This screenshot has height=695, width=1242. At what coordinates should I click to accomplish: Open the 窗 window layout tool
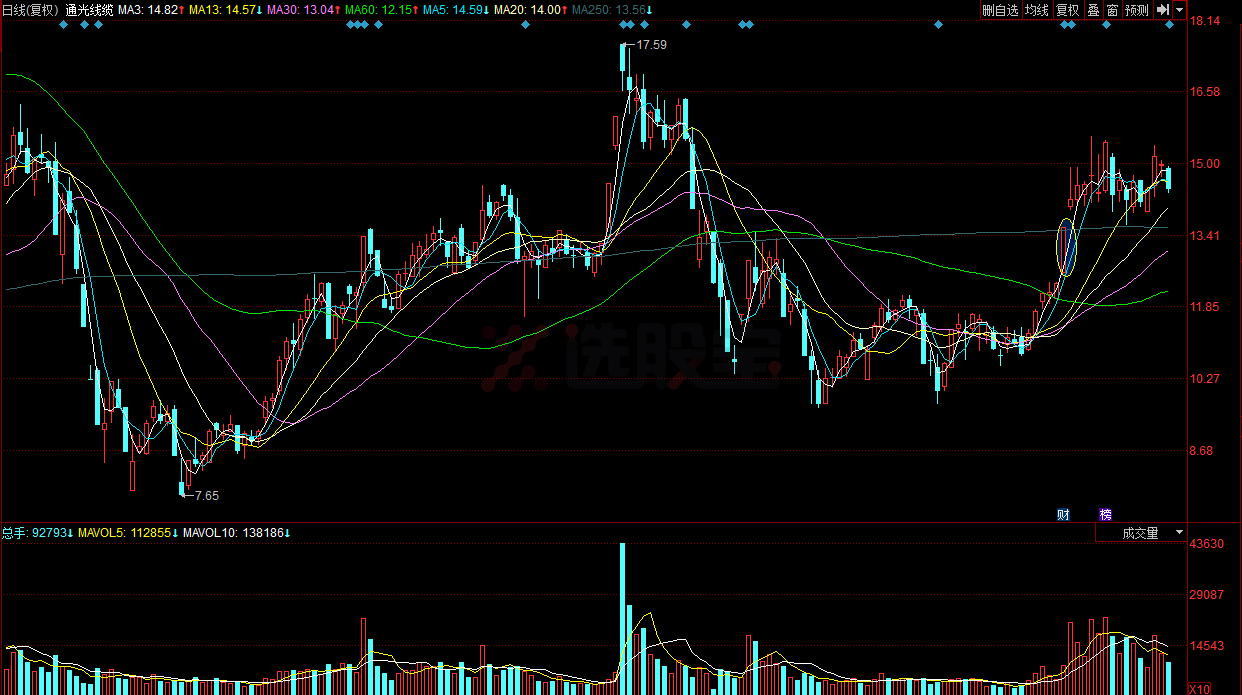[x=1112, y=10]
